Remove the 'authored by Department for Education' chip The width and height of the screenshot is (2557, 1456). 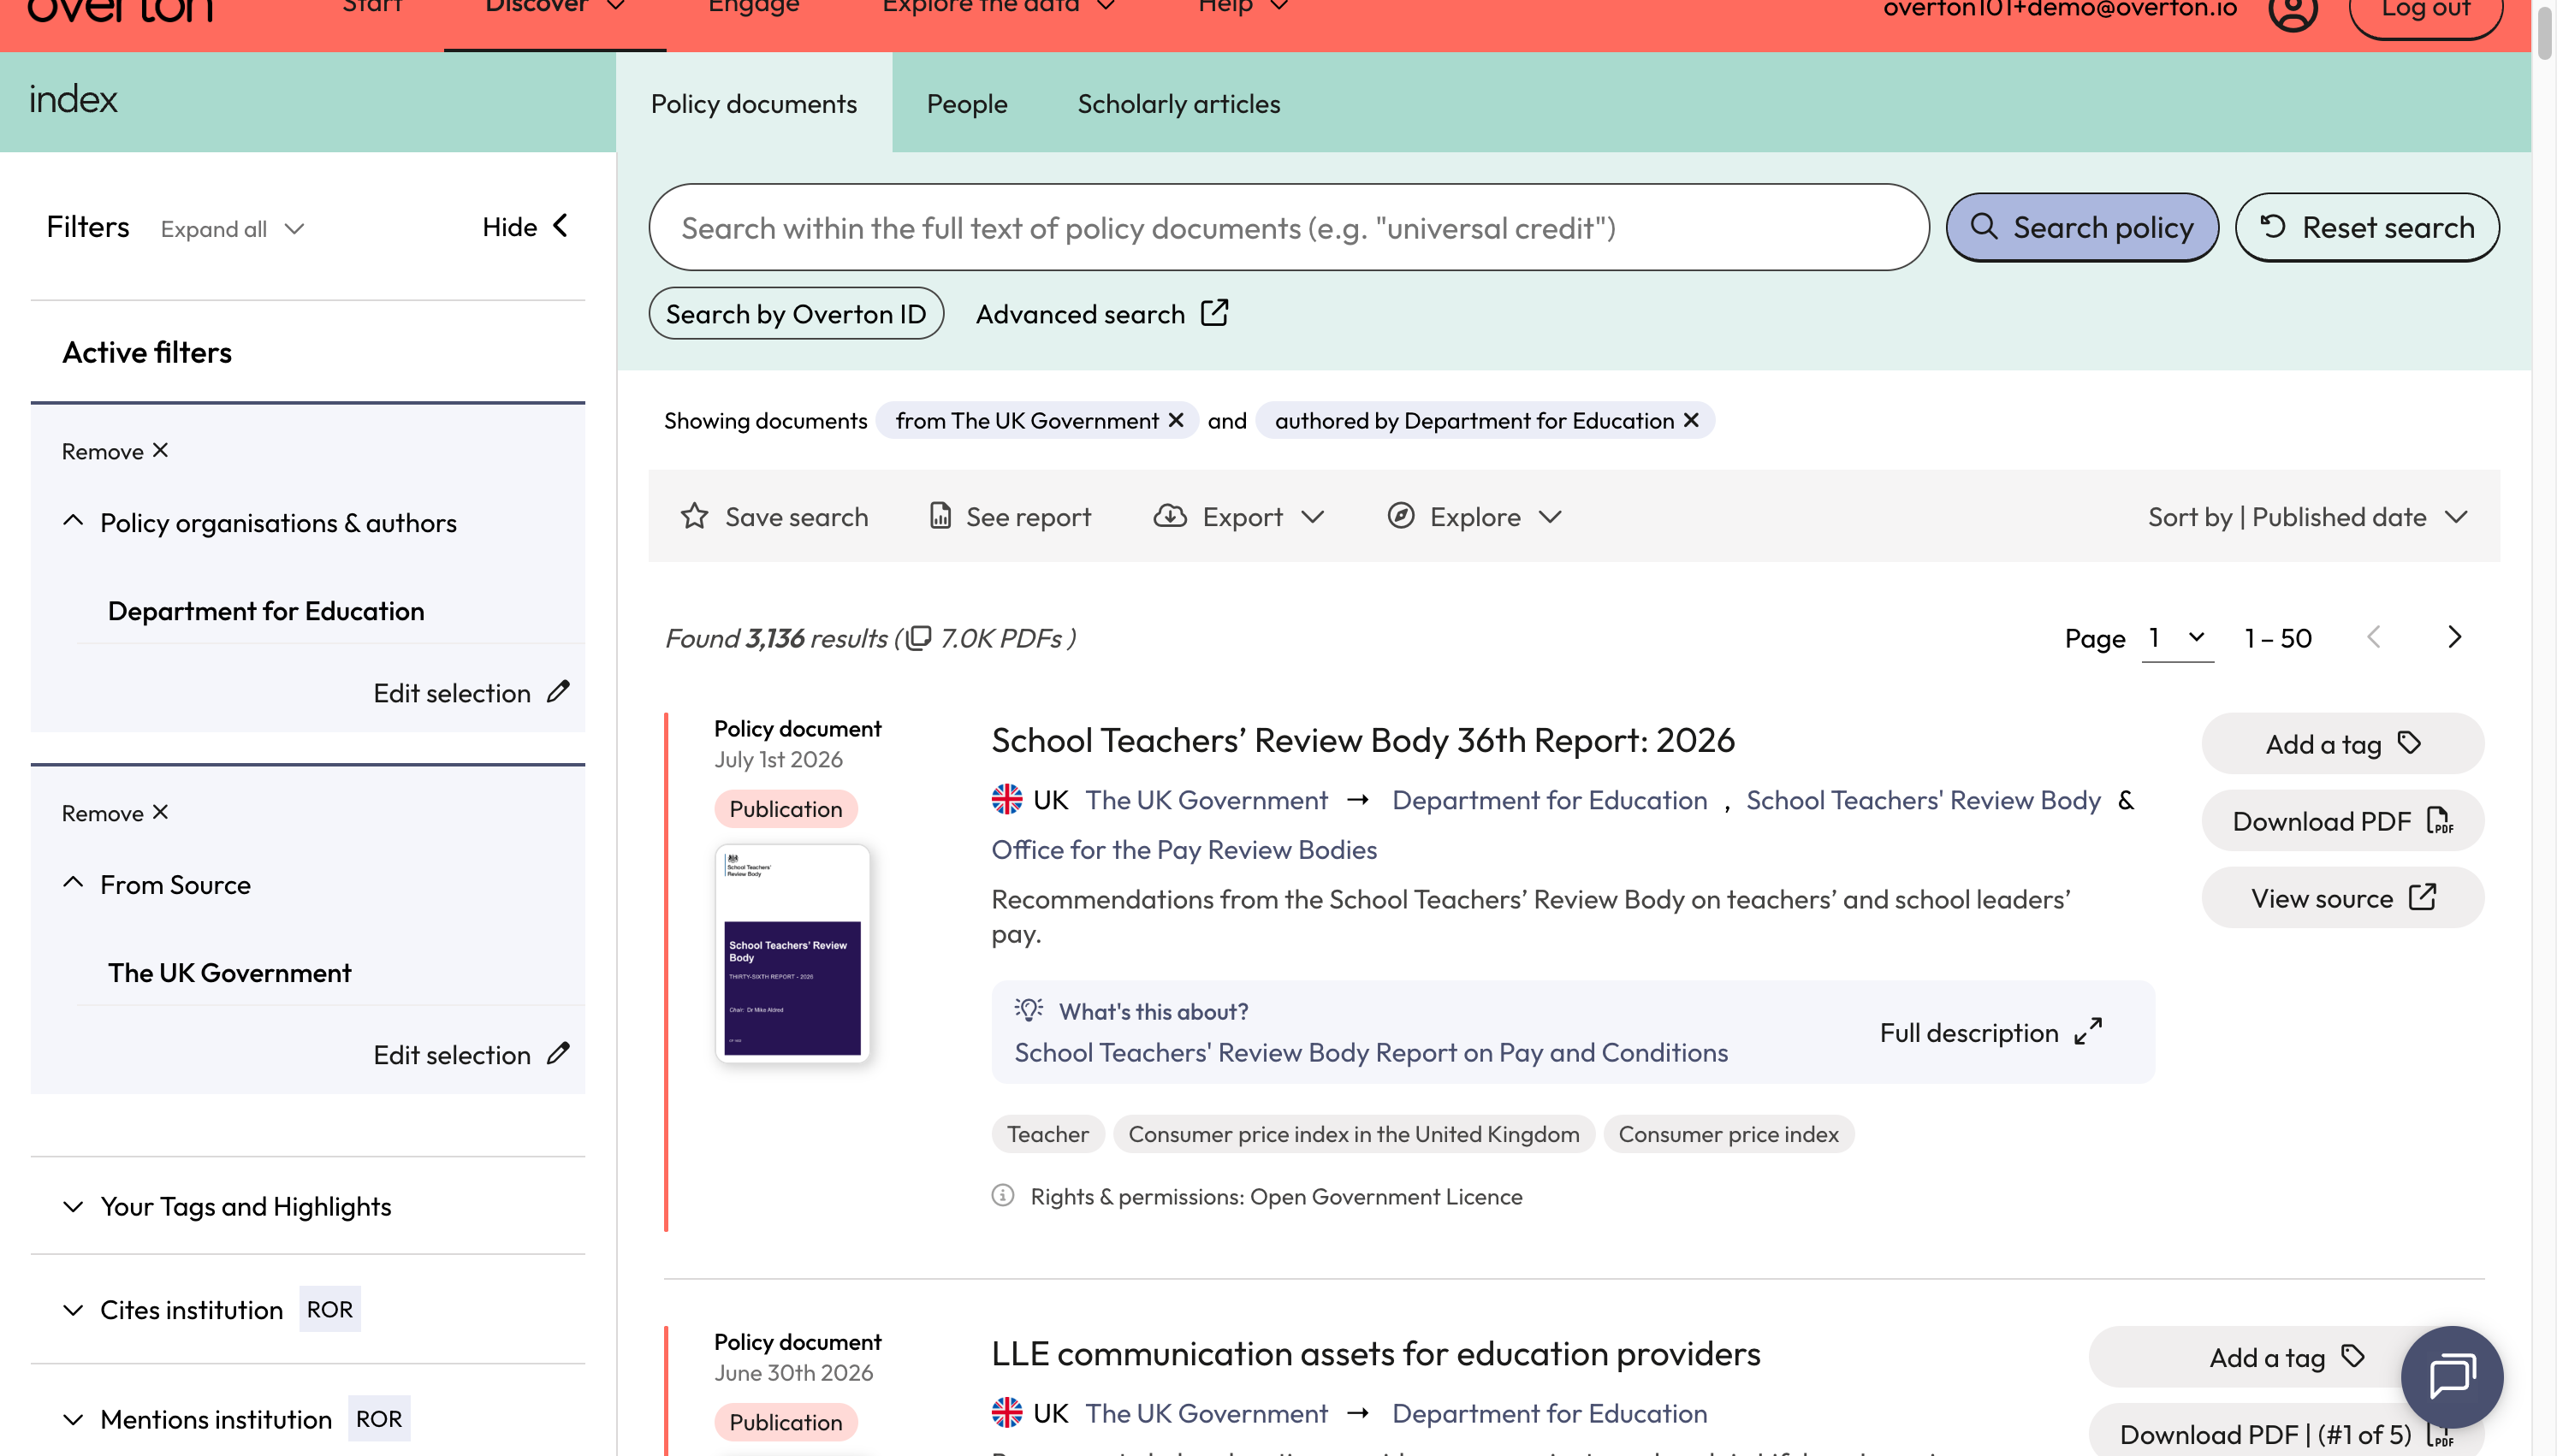[1691, 421]
